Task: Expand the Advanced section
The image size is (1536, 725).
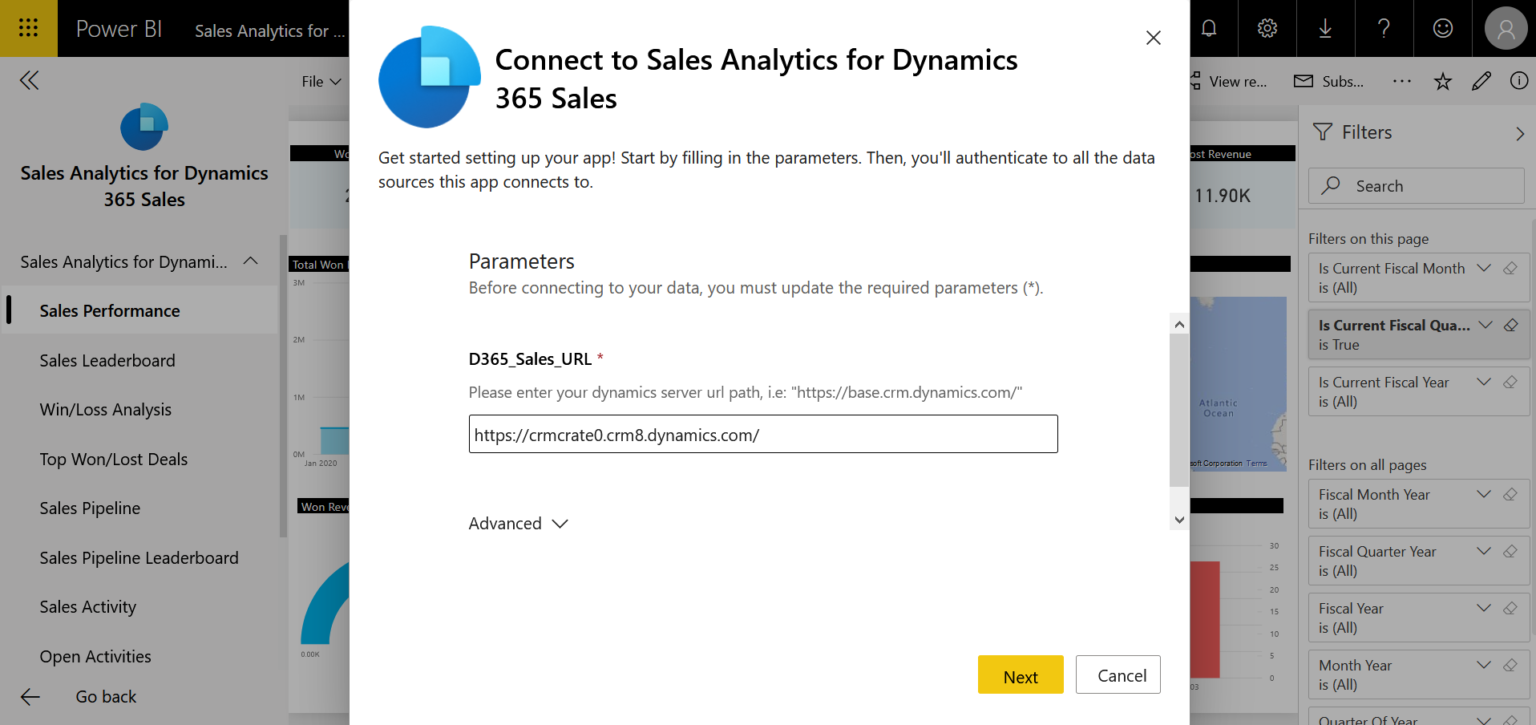Action: (518, 524)
